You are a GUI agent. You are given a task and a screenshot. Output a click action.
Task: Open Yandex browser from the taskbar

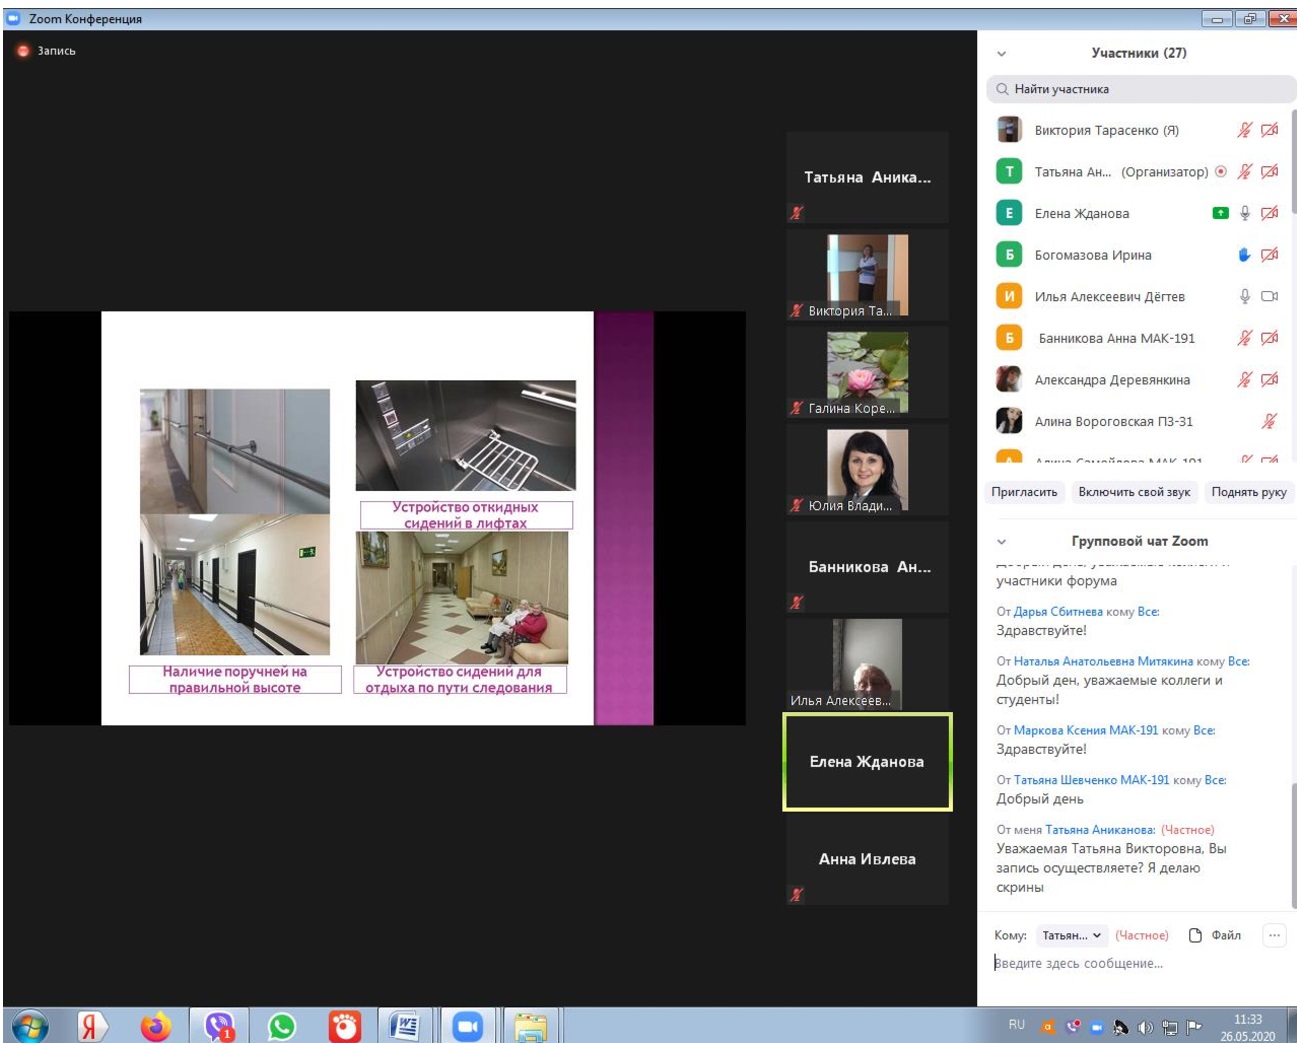click(x=91, y=1026)
